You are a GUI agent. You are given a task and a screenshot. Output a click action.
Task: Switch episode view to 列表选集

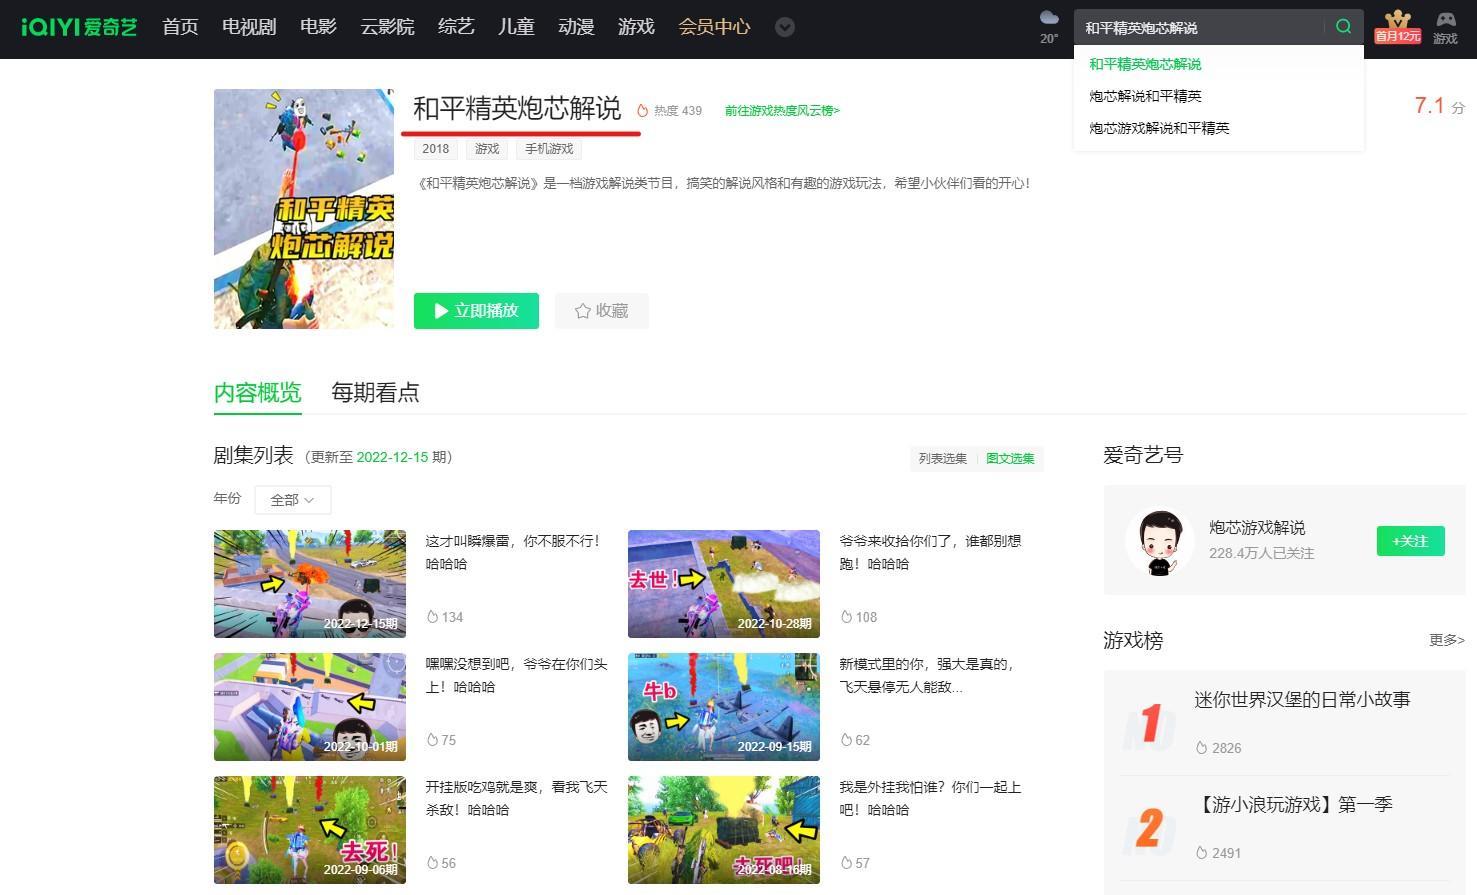pyautogui.click(x=941, y=458)
